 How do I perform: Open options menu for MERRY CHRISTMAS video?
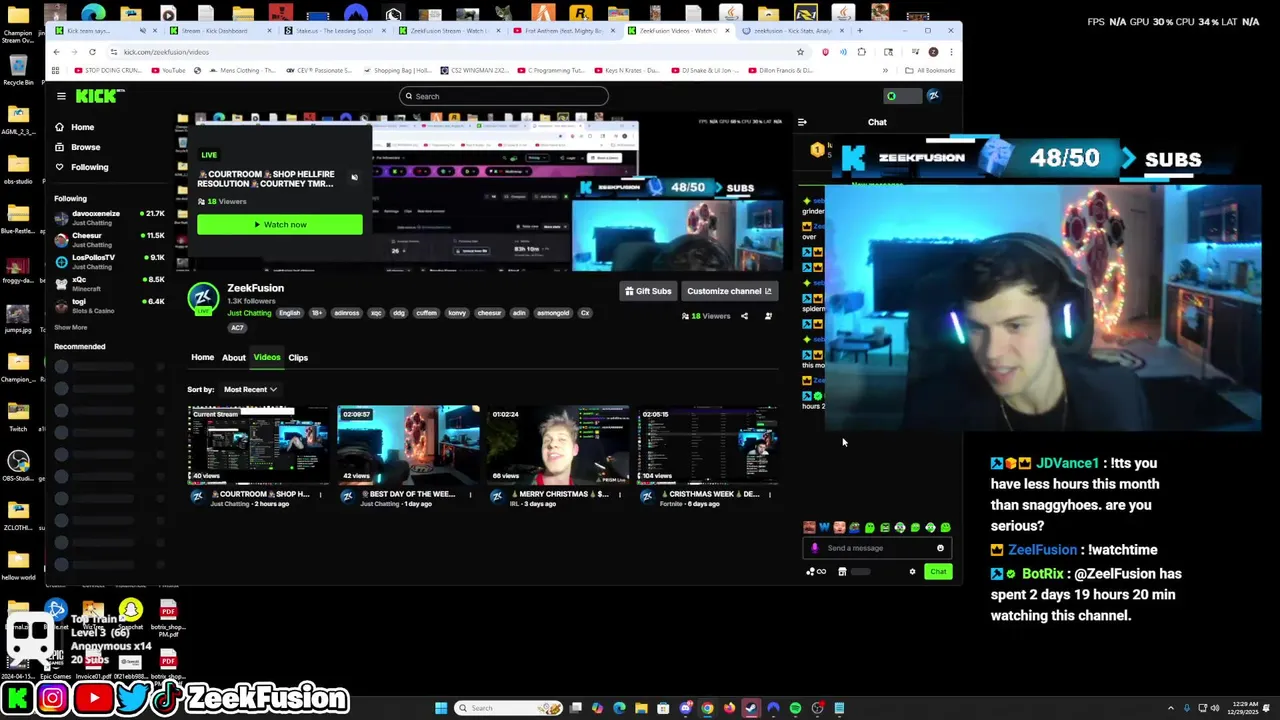pyautogui.click(x=620, y=494)
